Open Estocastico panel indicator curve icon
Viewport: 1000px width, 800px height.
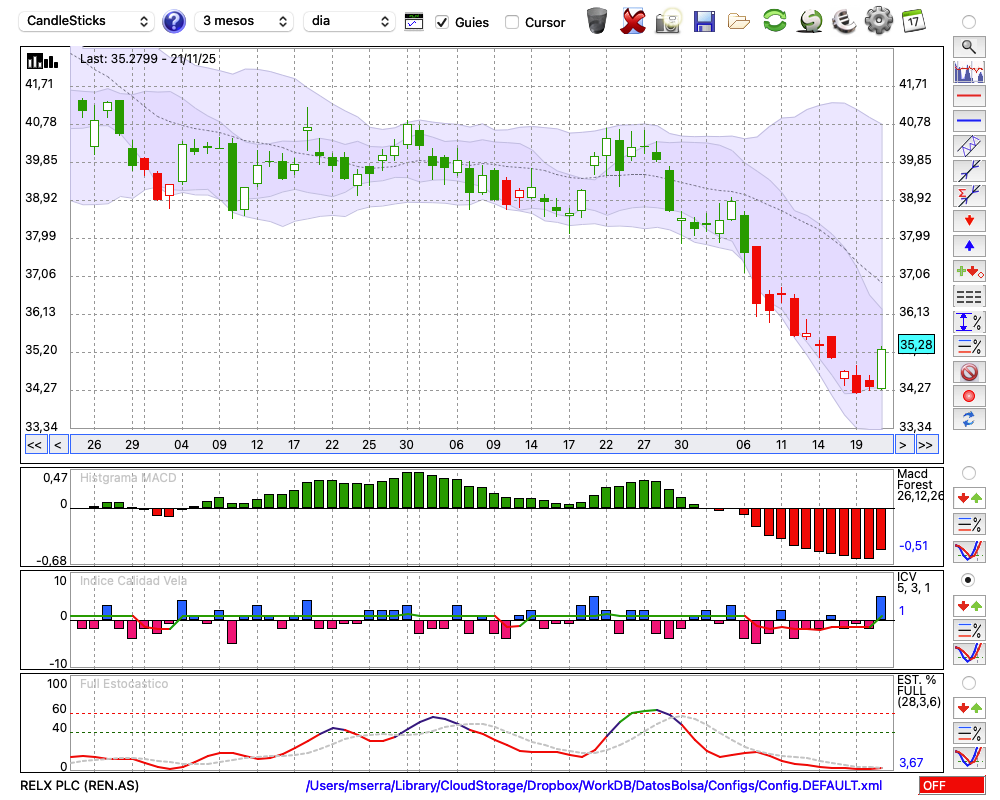click(969, 757)
